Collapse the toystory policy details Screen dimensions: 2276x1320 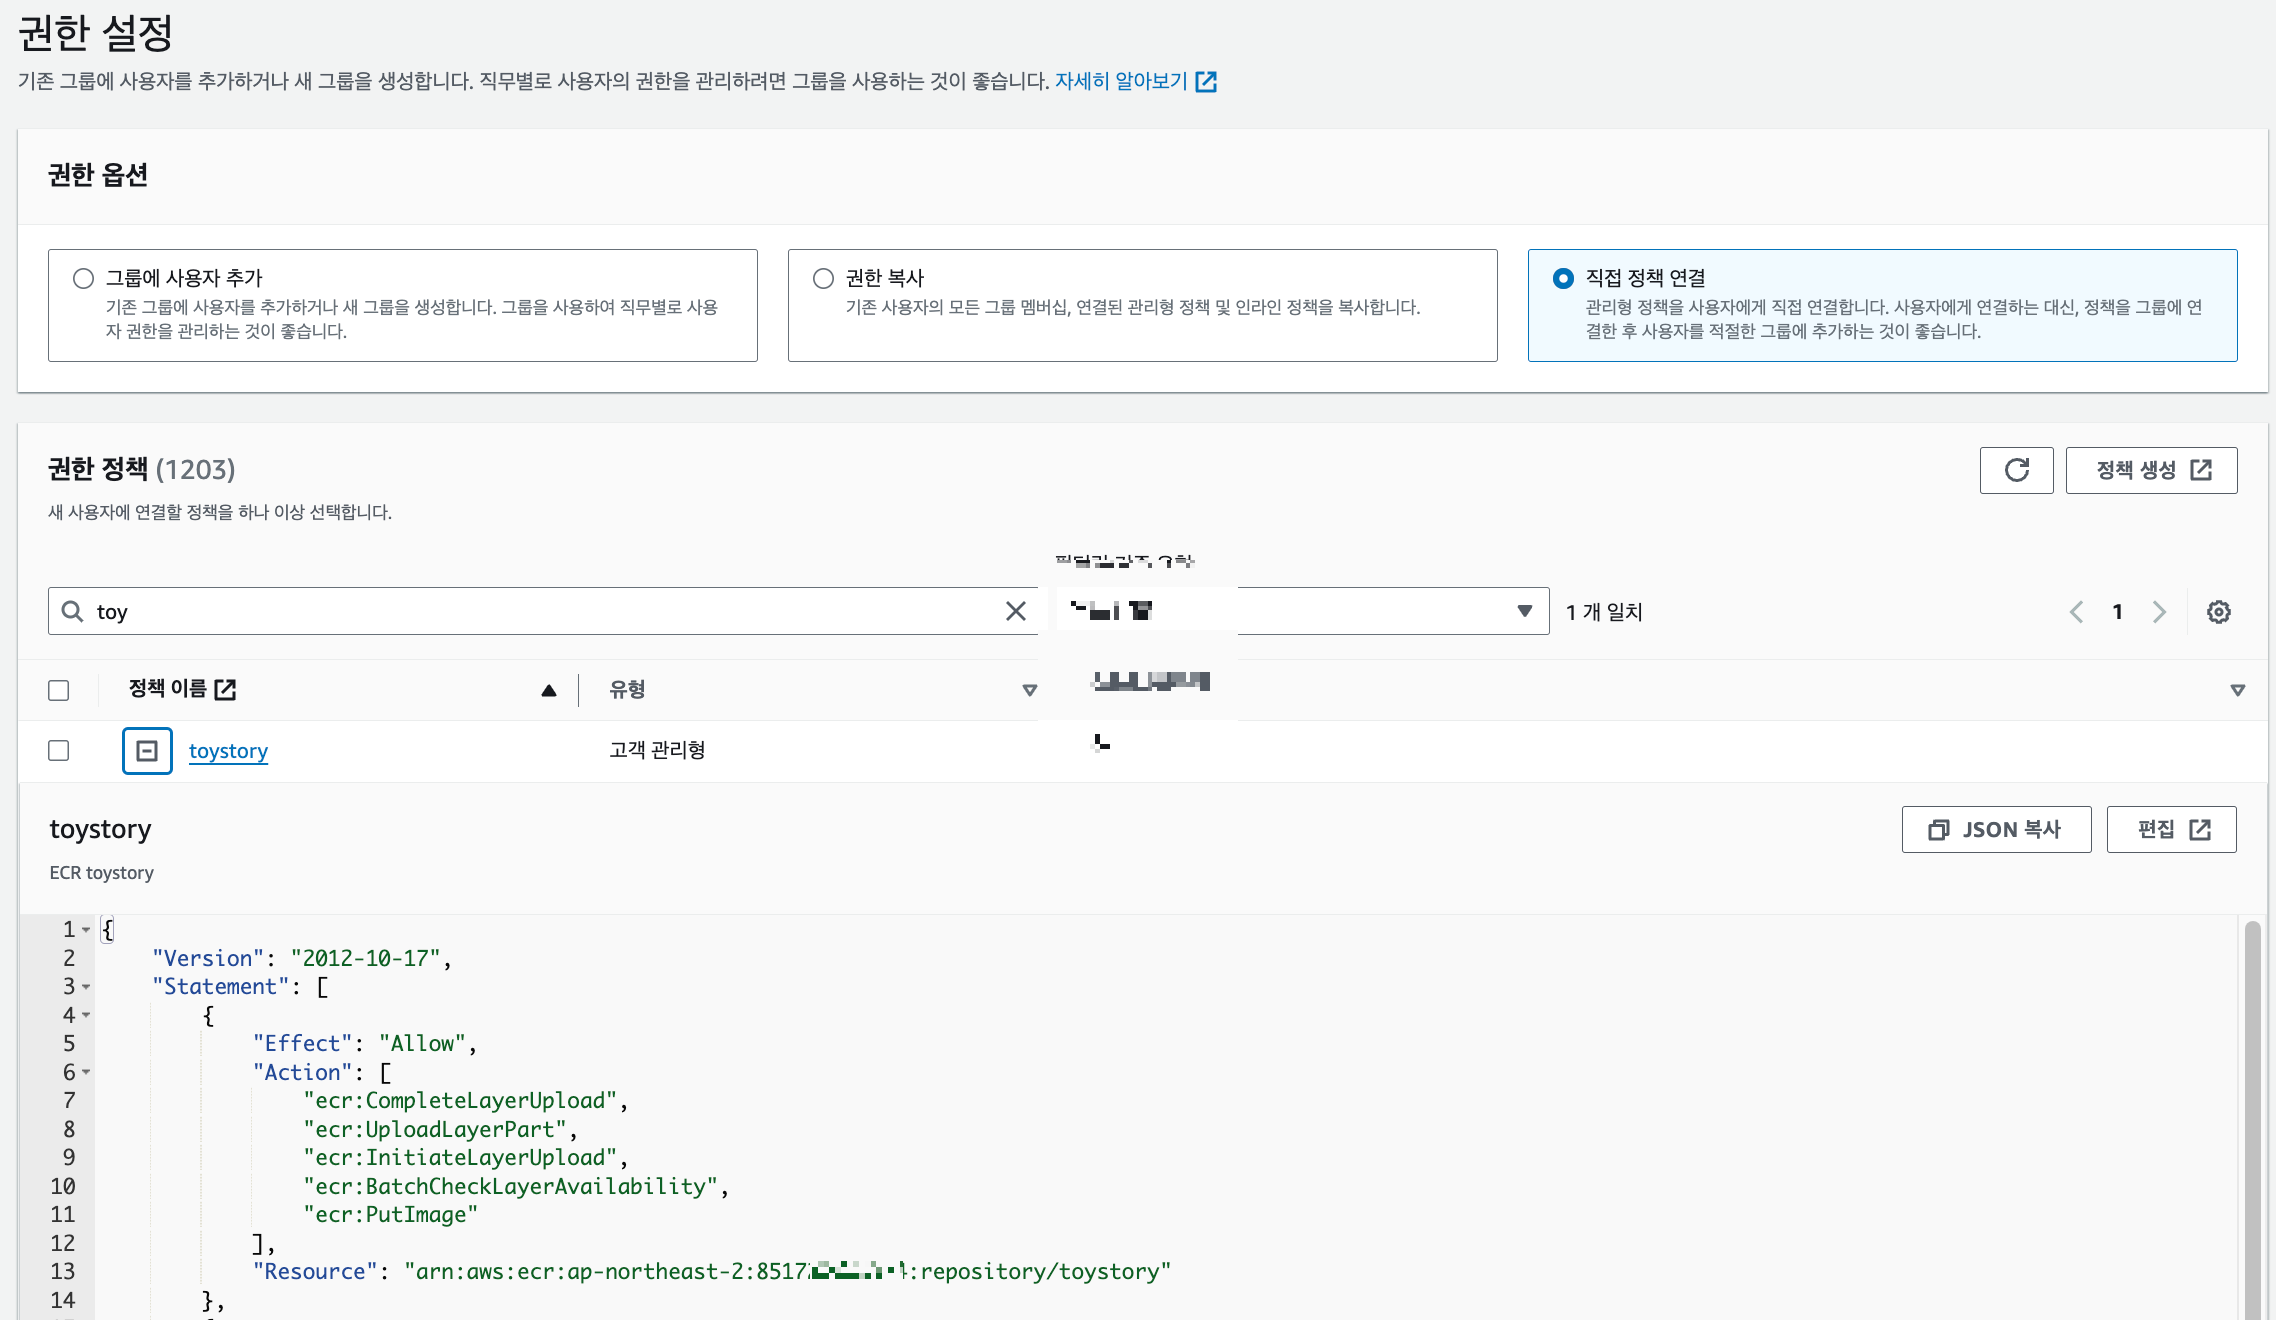click(x=147, y=751)
